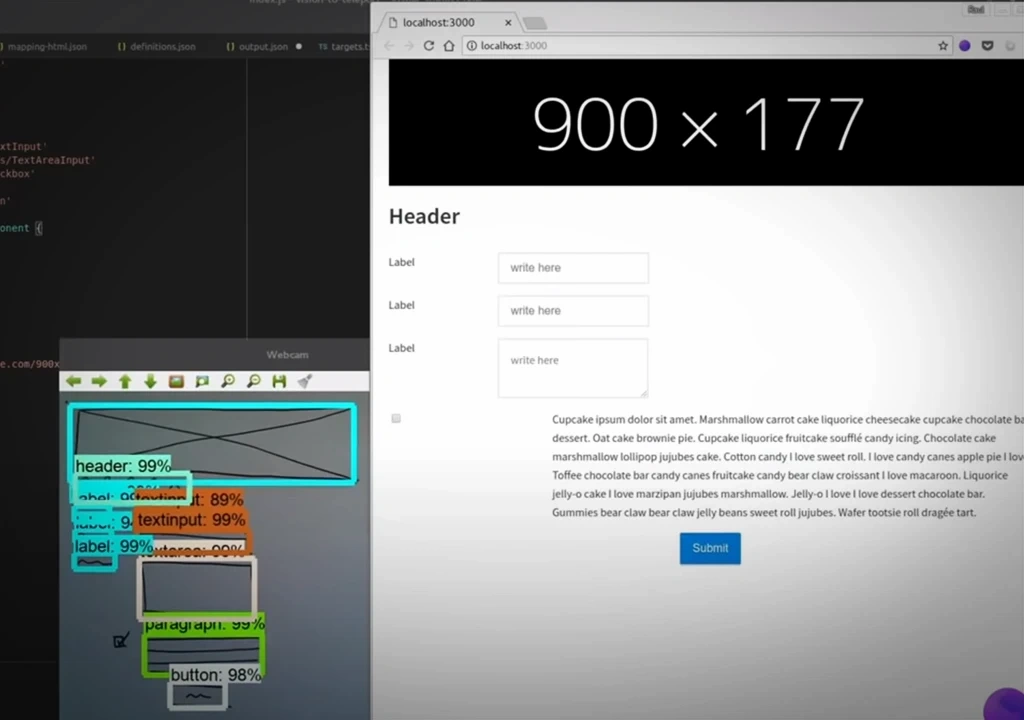Click the broom clear icon in Webcam toolbar
Viewport: 1024px width, 720px height.
pos(305,381)
